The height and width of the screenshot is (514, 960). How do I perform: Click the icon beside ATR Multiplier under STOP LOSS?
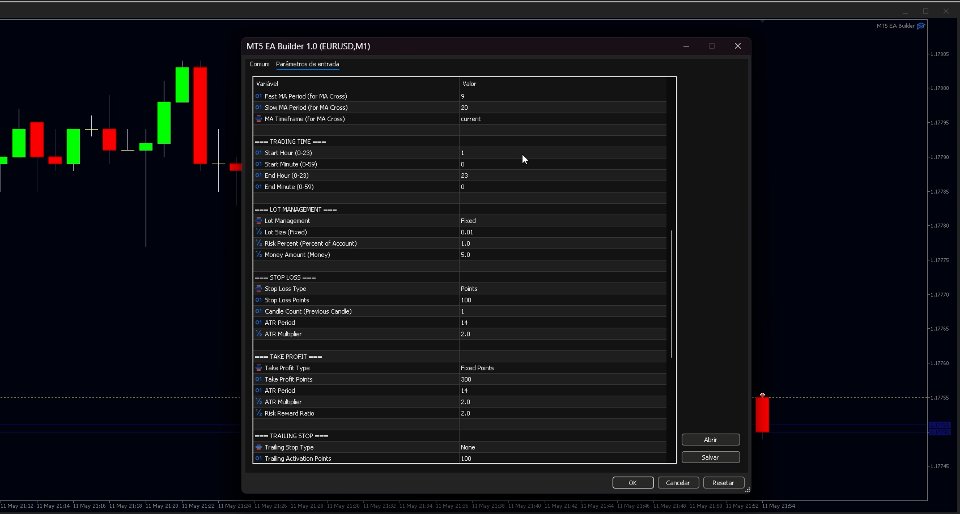[x=258, y=334]
